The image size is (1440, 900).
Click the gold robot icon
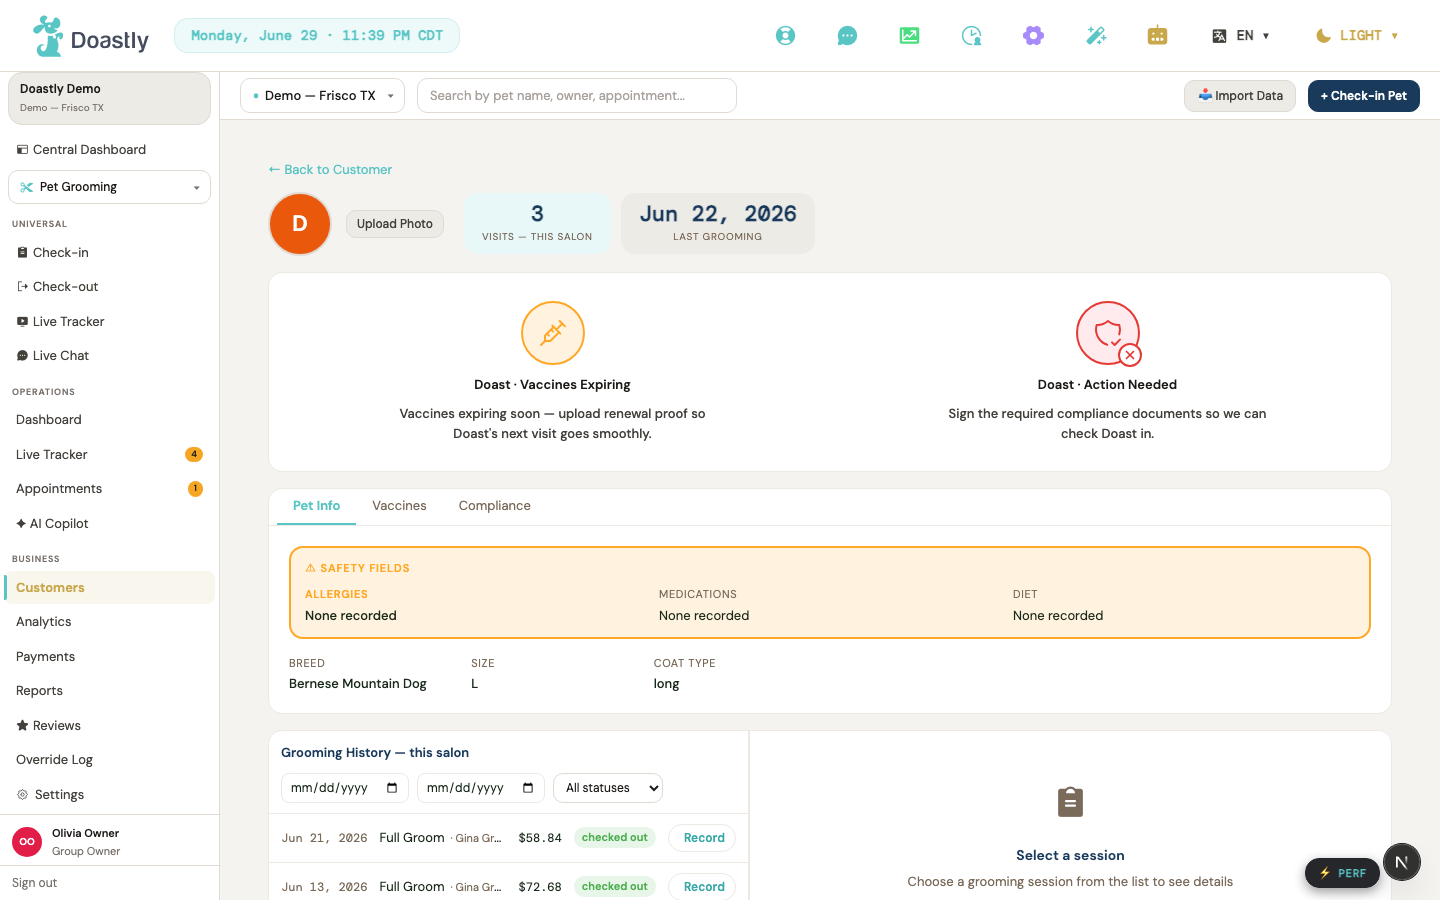click(x=1157, y=36)
